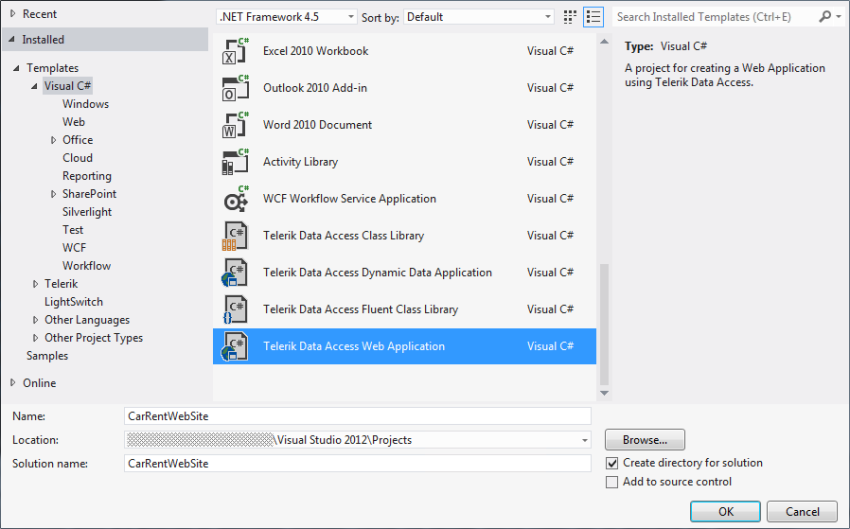Click the template list vertical scrollbar thumb
Image resolution: width=850 pixels, height=529 pixels.
tap(604, 324)
